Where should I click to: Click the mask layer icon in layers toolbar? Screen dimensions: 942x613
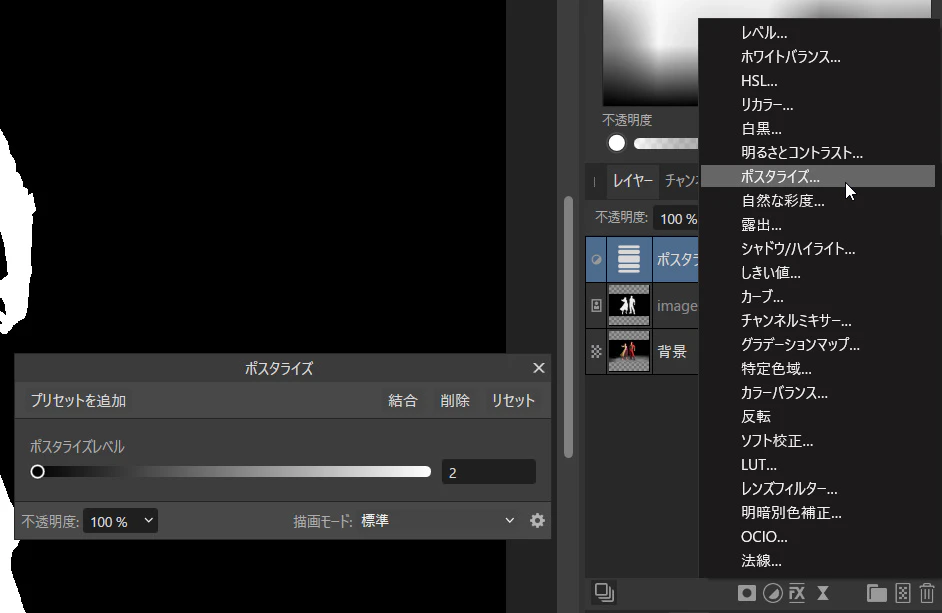coord(746,593)
